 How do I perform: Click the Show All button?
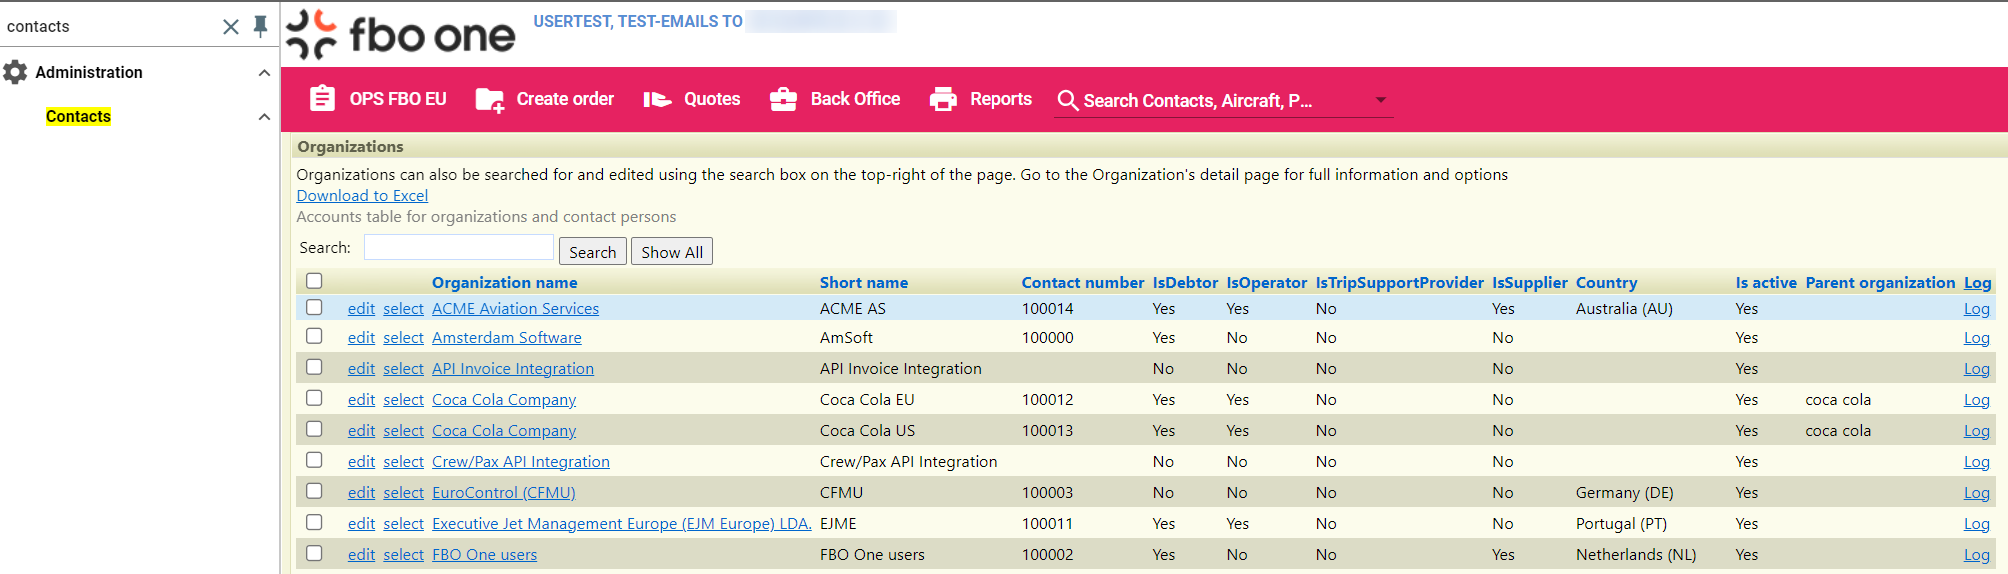point(672,252)
